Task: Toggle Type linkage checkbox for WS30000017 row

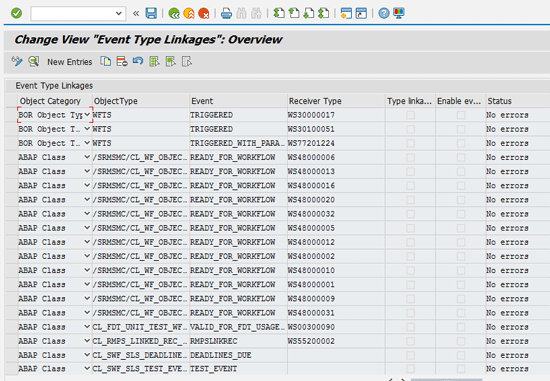Action: coord(410,115)
